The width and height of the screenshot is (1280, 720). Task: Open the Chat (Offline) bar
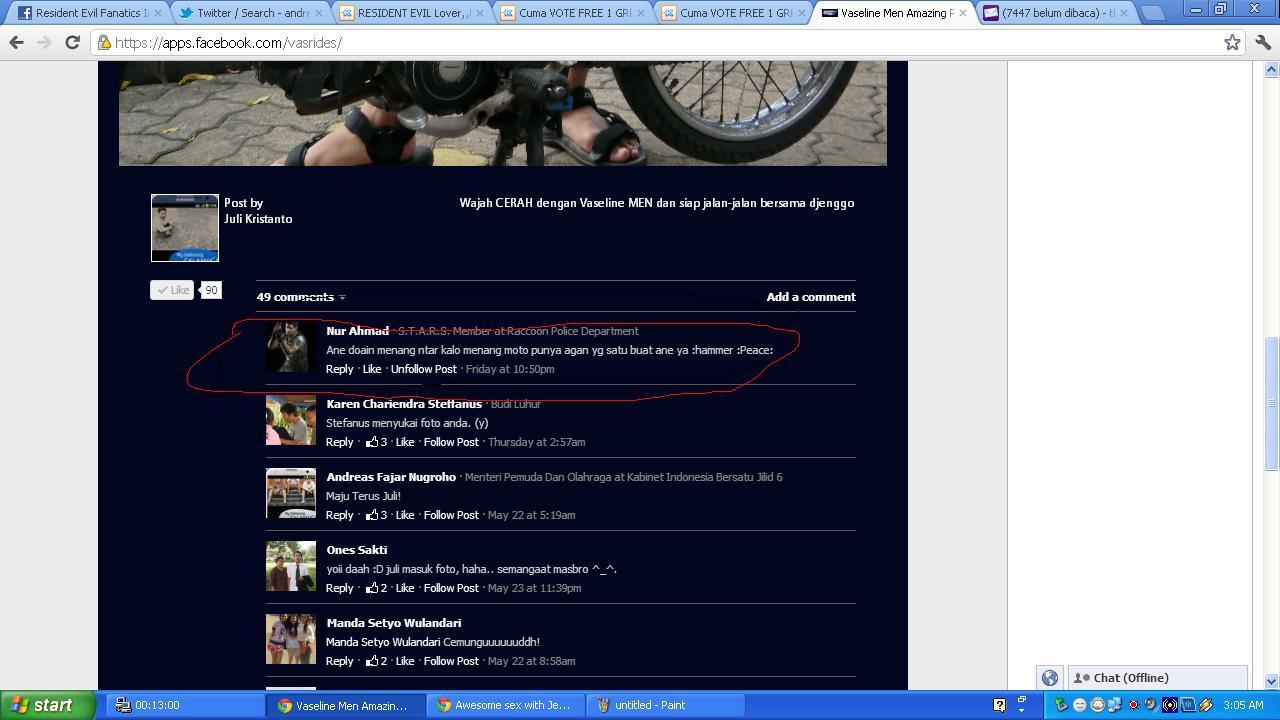1157,678
